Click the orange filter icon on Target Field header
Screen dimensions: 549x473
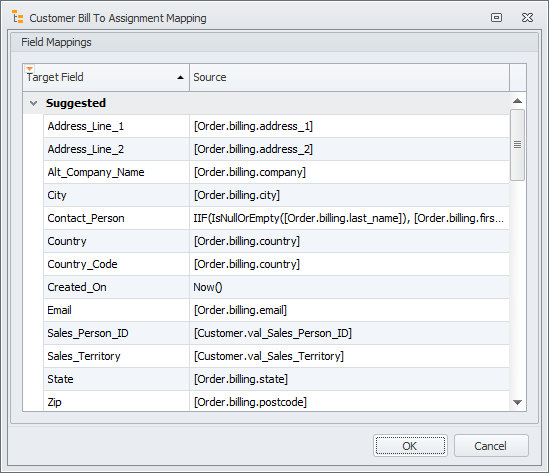coord(30,69)
